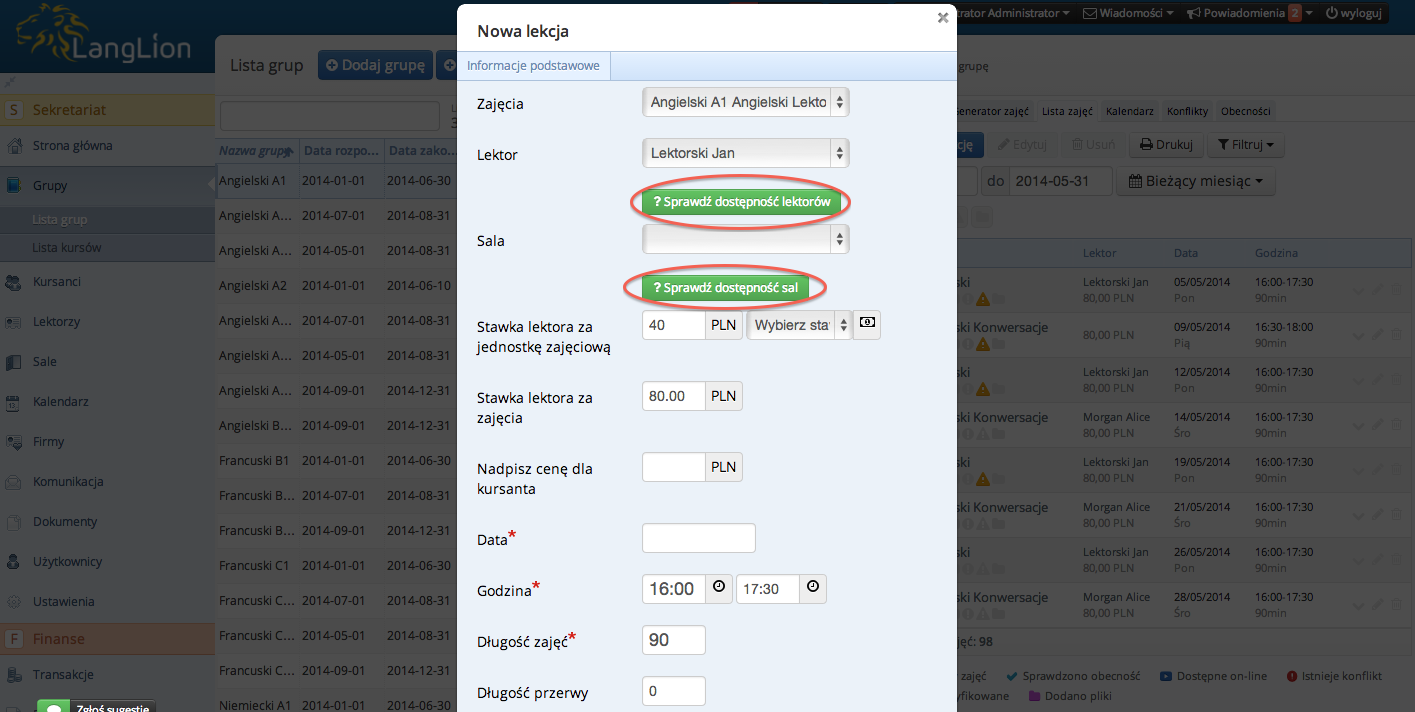Open the Zajęcia dropdown
The width and height of the screenshot is (1415, 712).
coord(745,102)
